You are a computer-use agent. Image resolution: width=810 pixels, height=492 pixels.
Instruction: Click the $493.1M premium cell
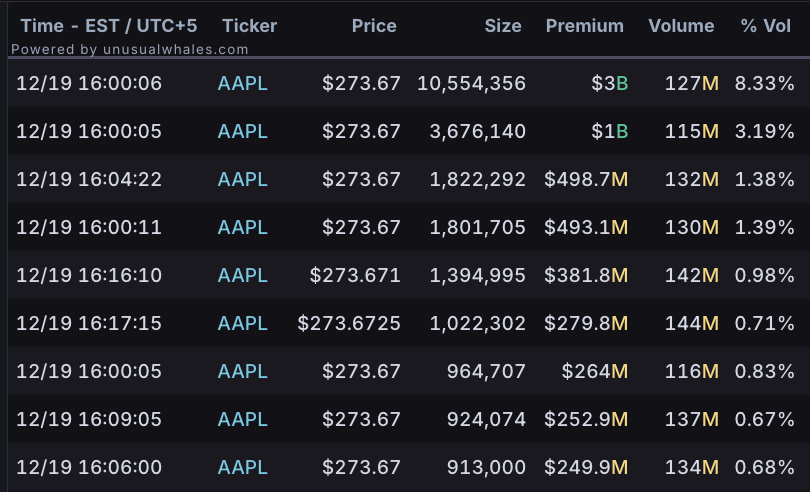pyautogui.click(x=586, y=227)
